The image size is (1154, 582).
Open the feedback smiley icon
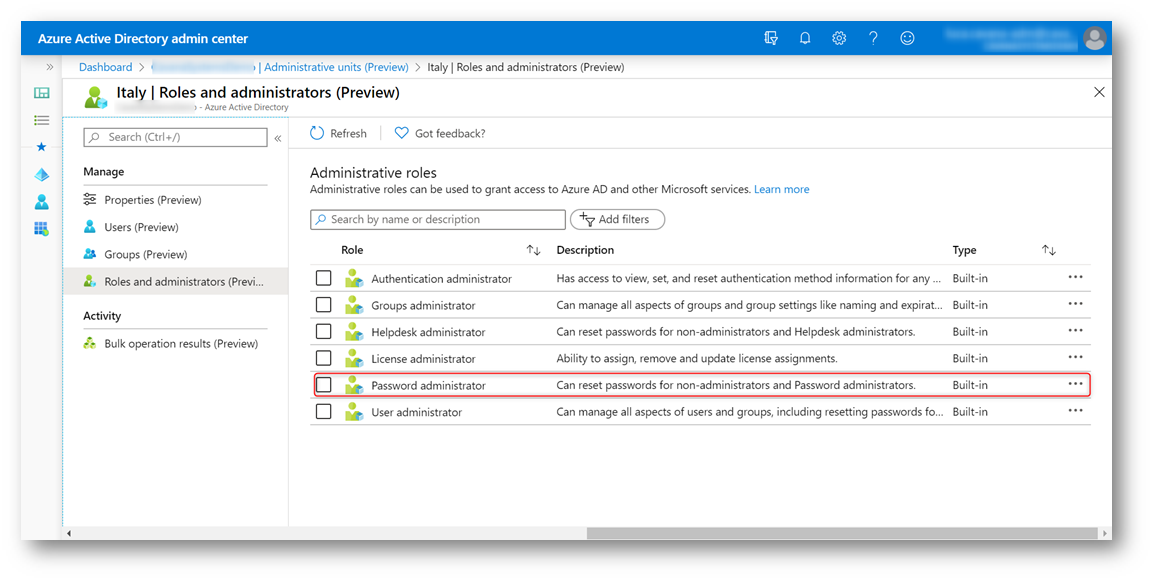coord(907,38)
